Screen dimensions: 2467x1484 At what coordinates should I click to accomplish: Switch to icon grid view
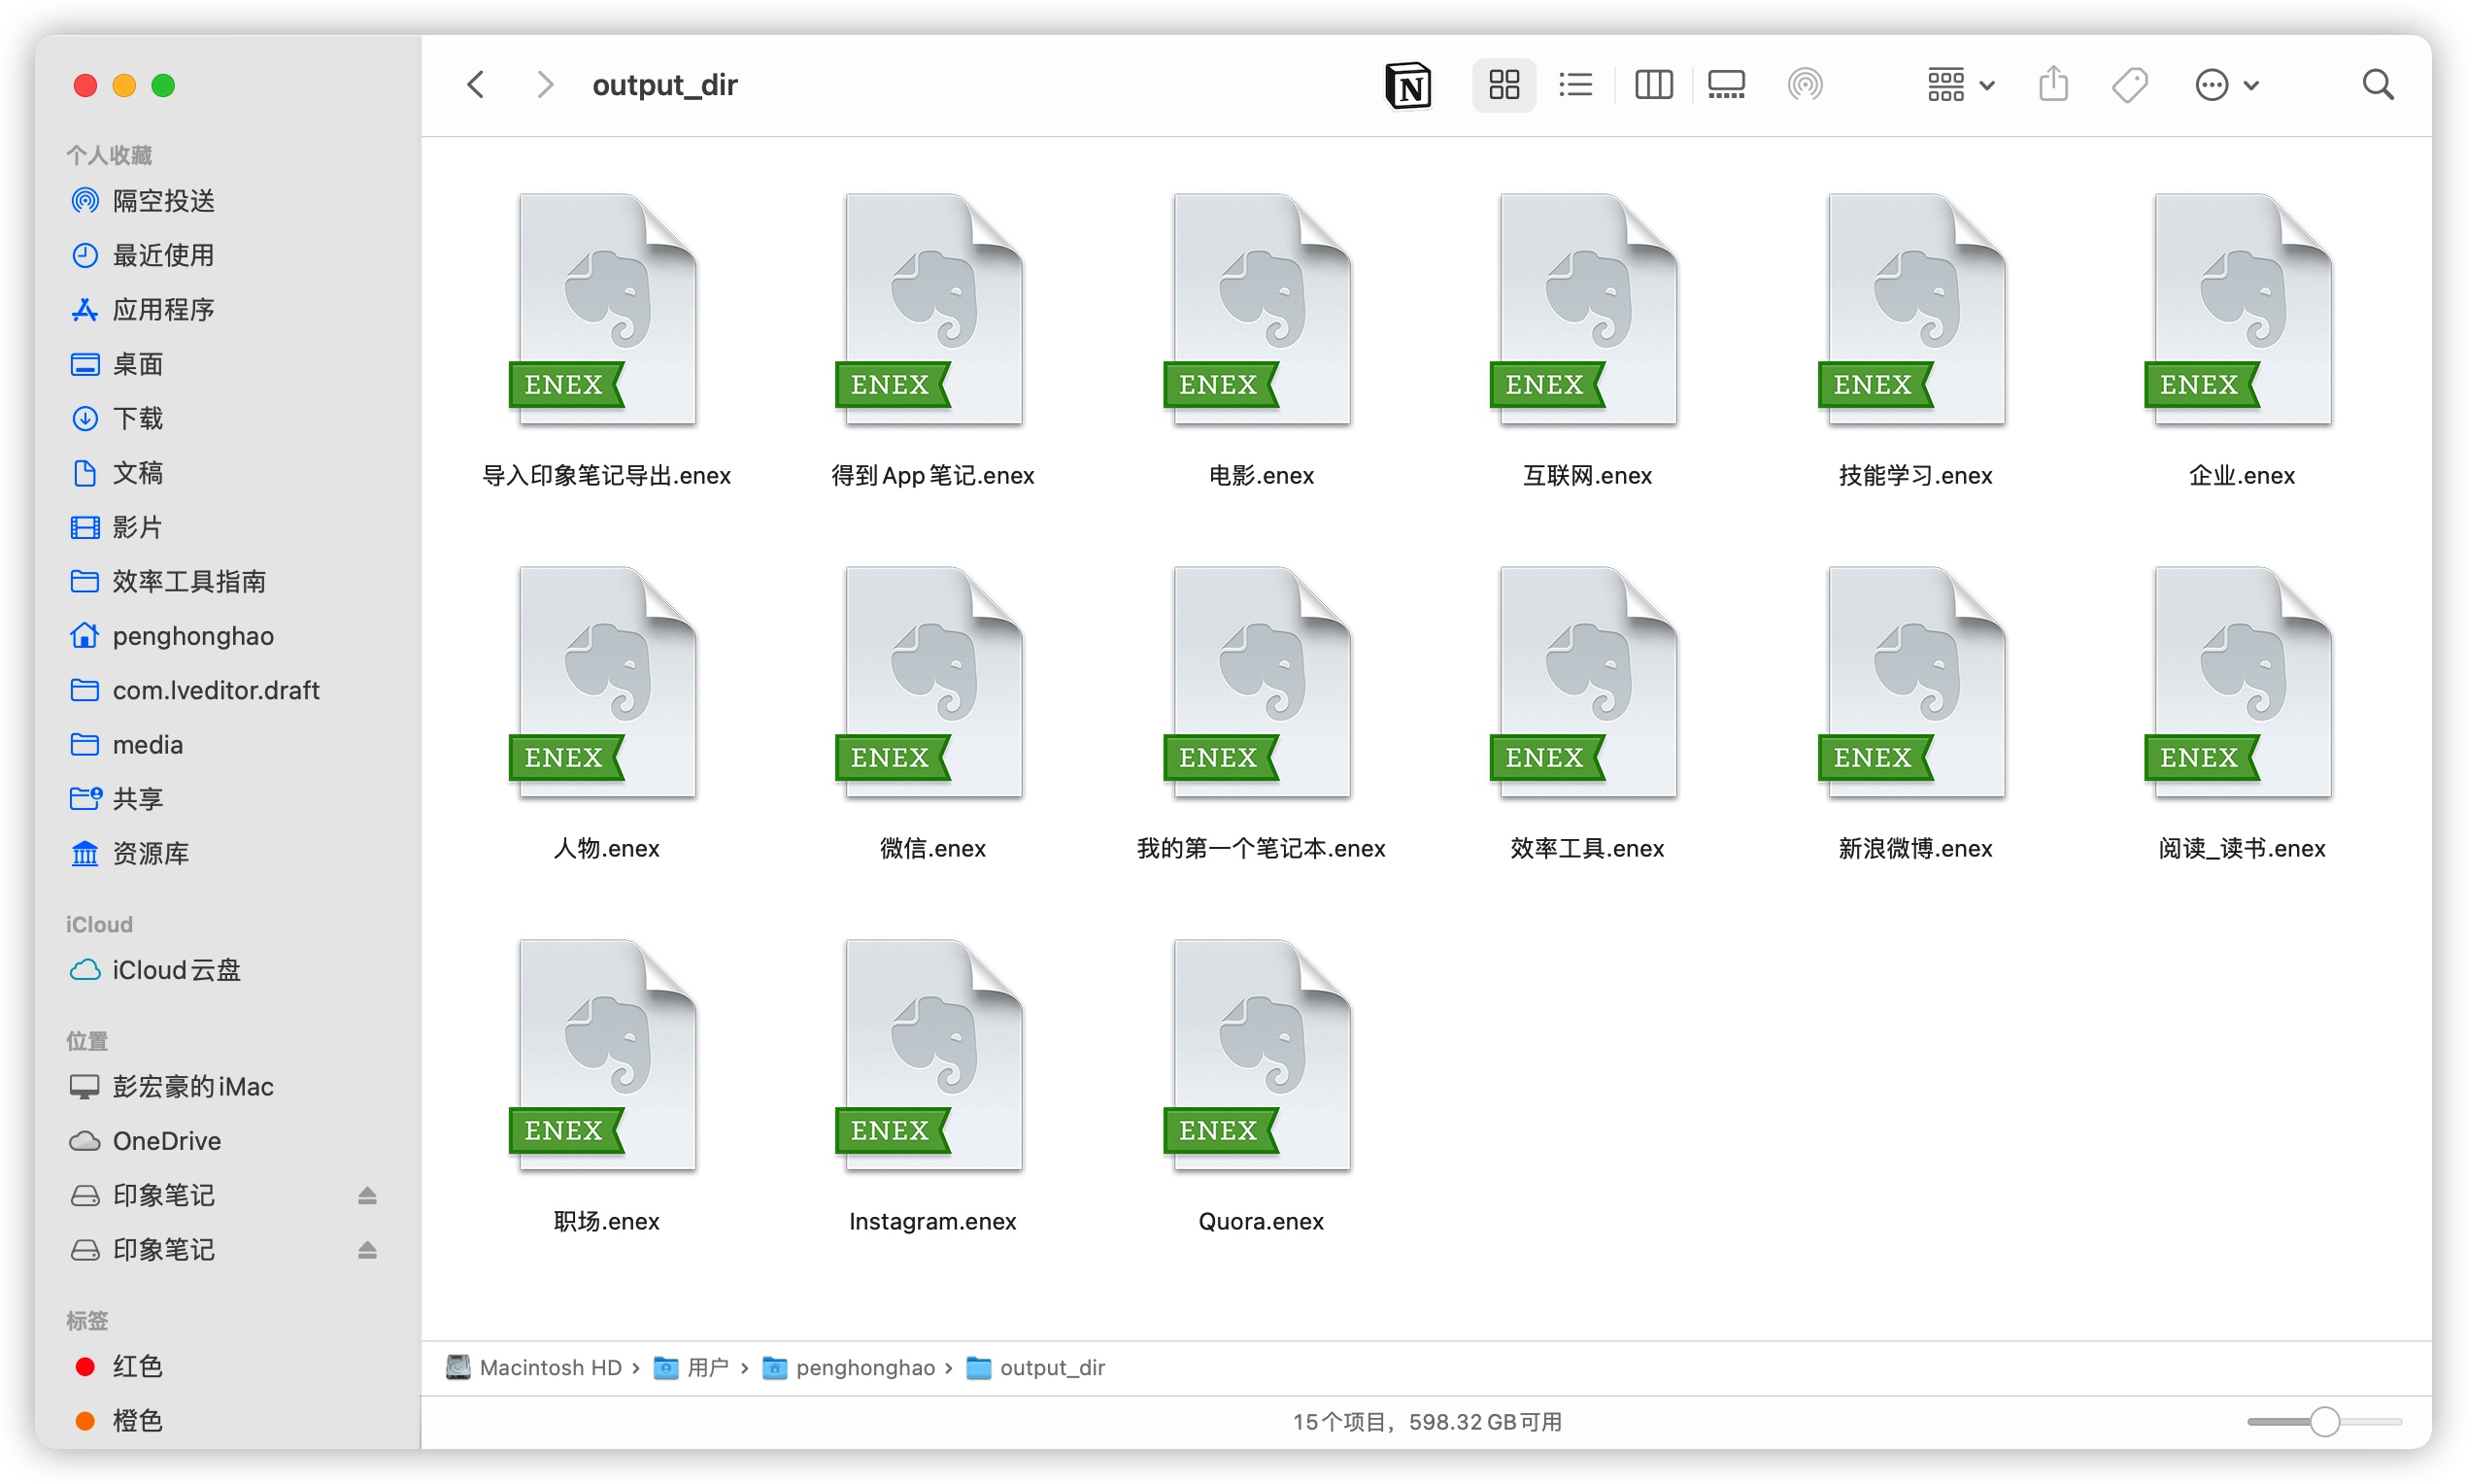point(1503,85)
